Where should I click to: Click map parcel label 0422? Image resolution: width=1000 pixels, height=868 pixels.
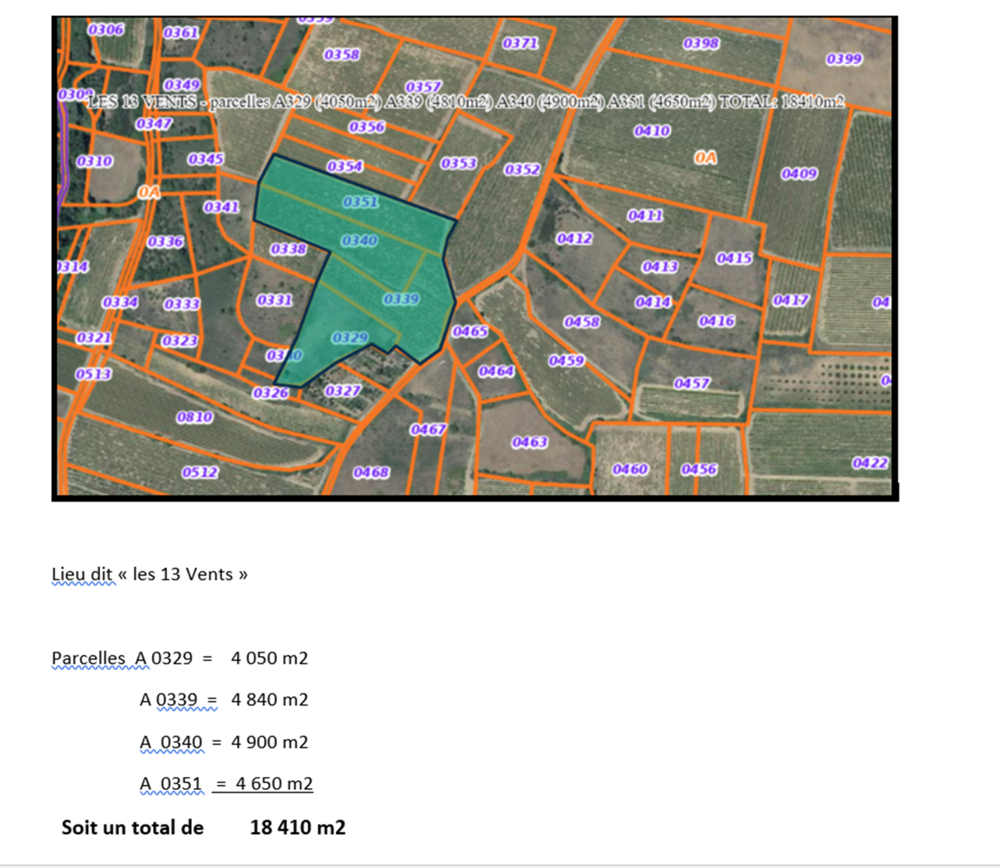click(871, 462)
